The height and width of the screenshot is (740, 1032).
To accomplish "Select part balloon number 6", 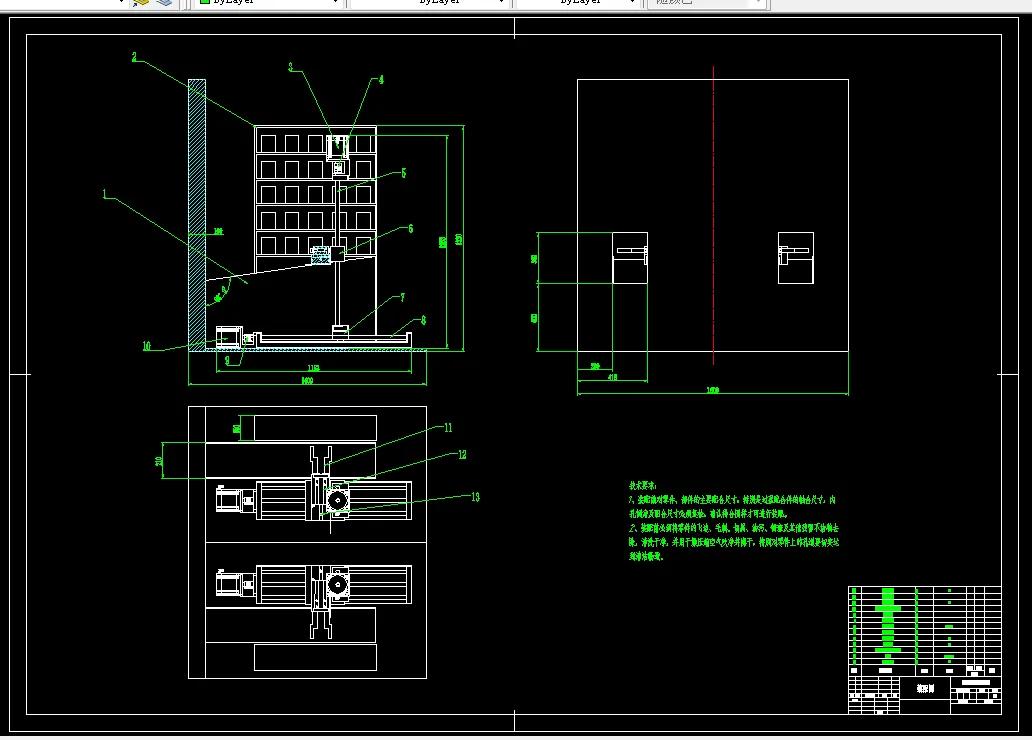I will (411, 228).
